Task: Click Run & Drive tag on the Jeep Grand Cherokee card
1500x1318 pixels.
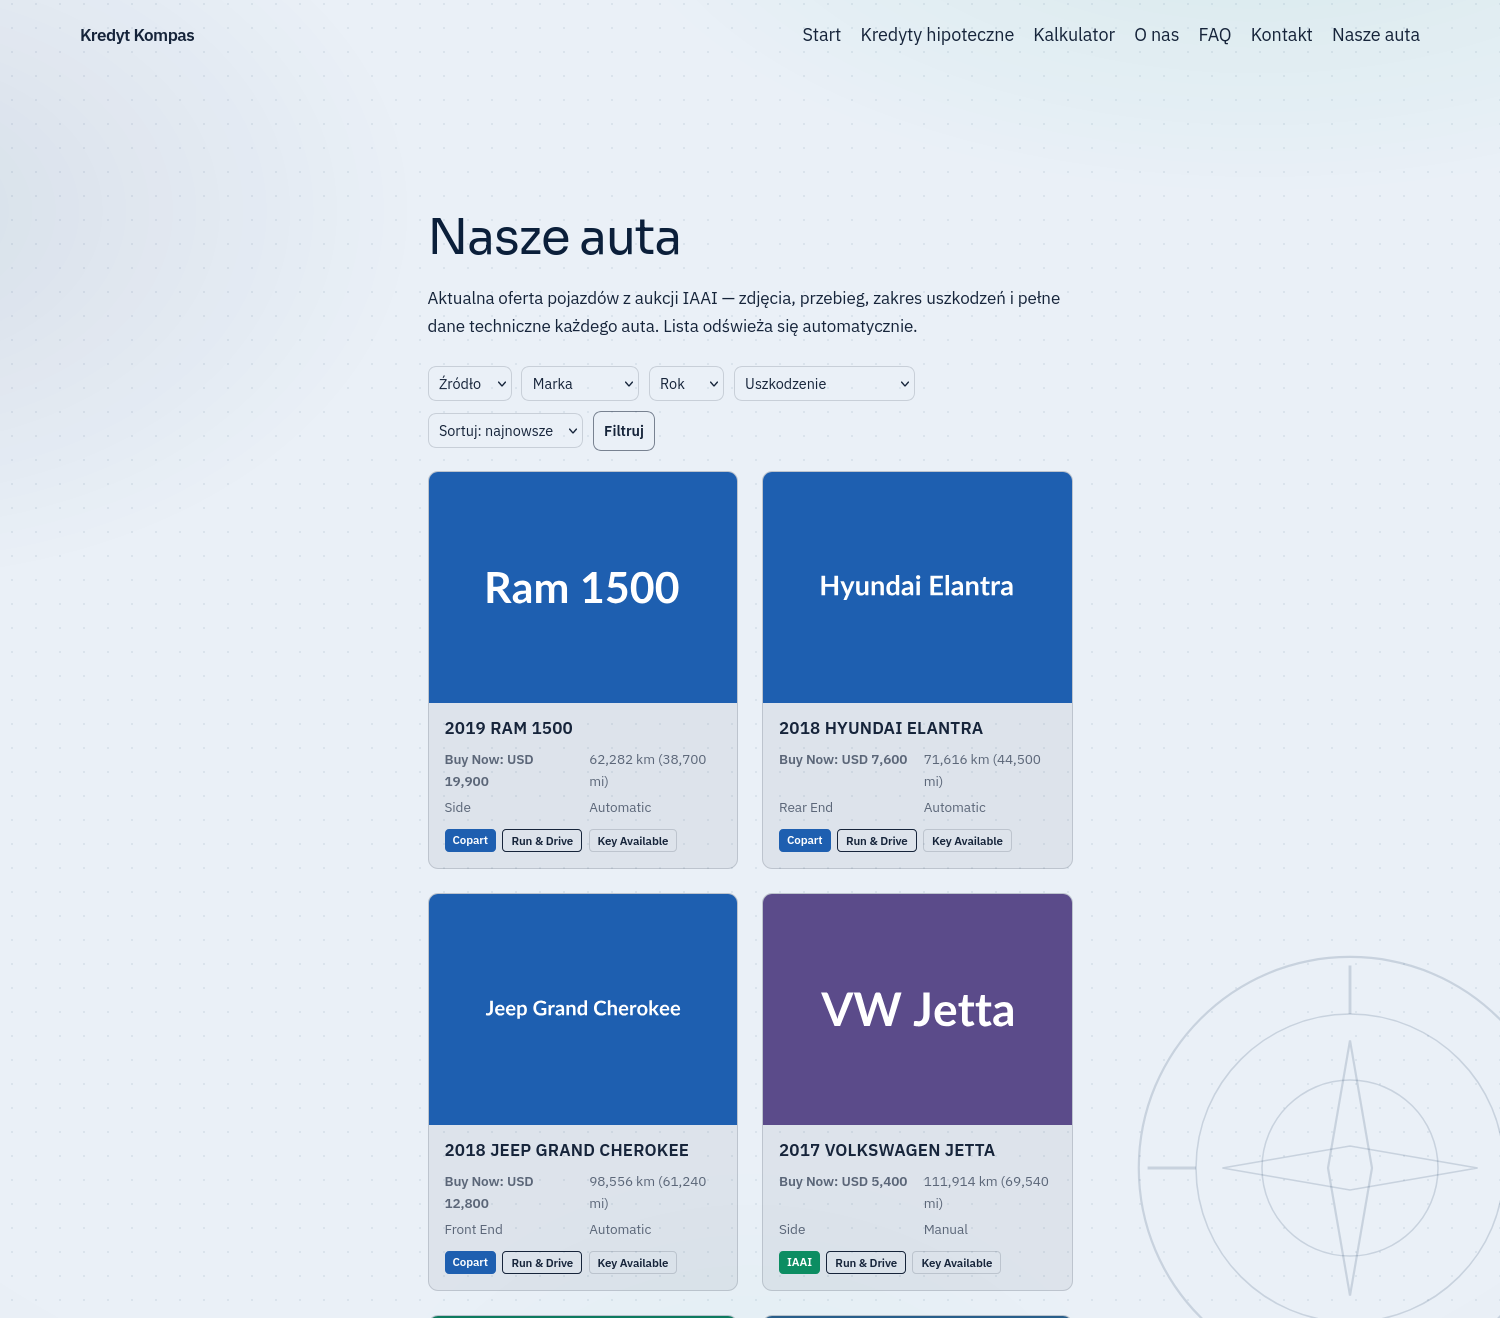Action: coord(542,1263)
